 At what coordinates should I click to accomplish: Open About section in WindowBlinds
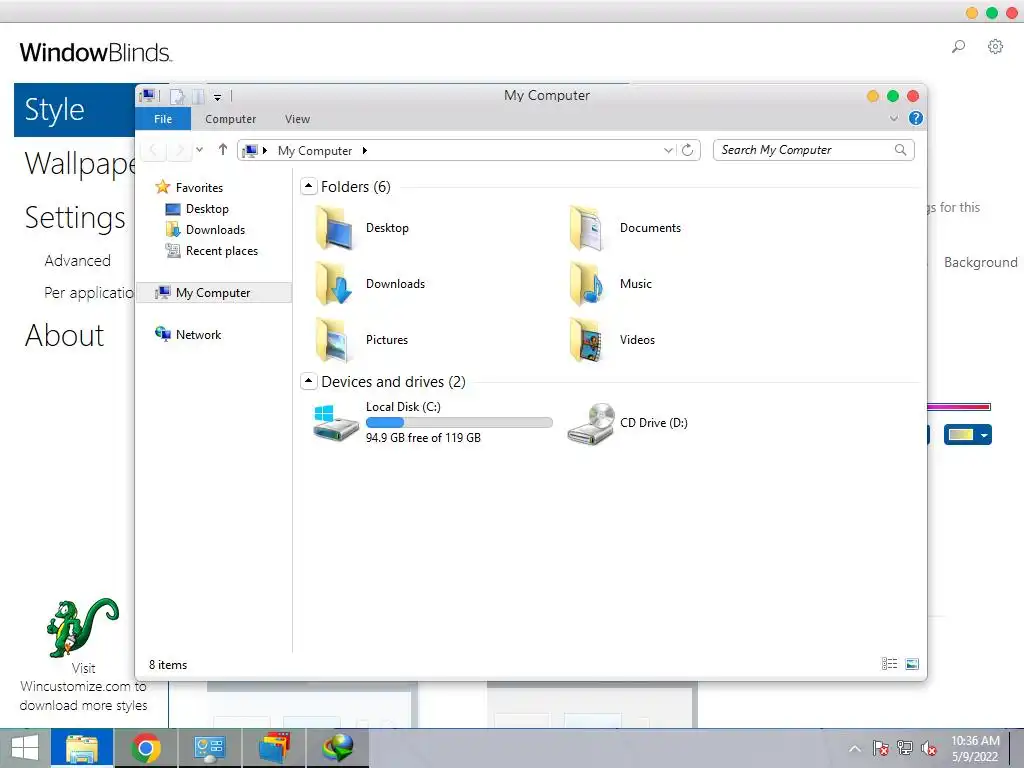64,335
